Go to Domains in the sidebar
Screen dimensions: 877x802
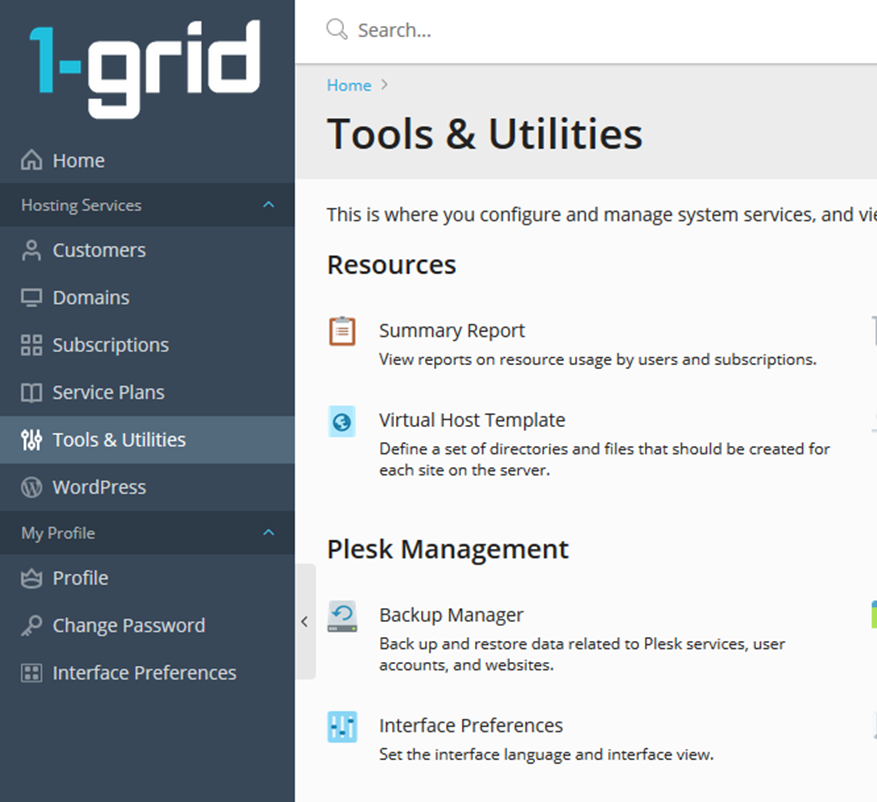point(147,298)
